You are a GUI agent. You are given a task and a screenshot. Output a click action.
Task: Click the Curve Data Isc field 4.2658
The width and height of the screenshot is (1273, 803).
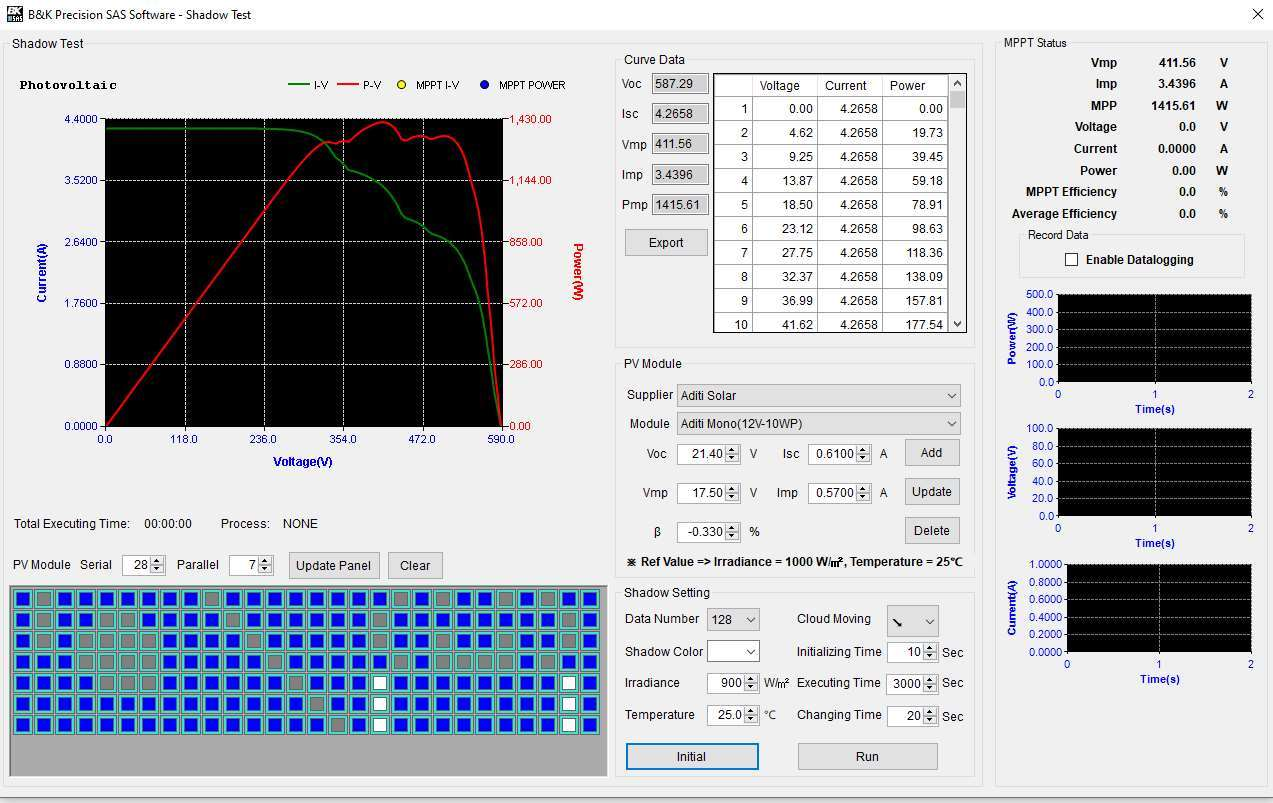tap(680, 114)
